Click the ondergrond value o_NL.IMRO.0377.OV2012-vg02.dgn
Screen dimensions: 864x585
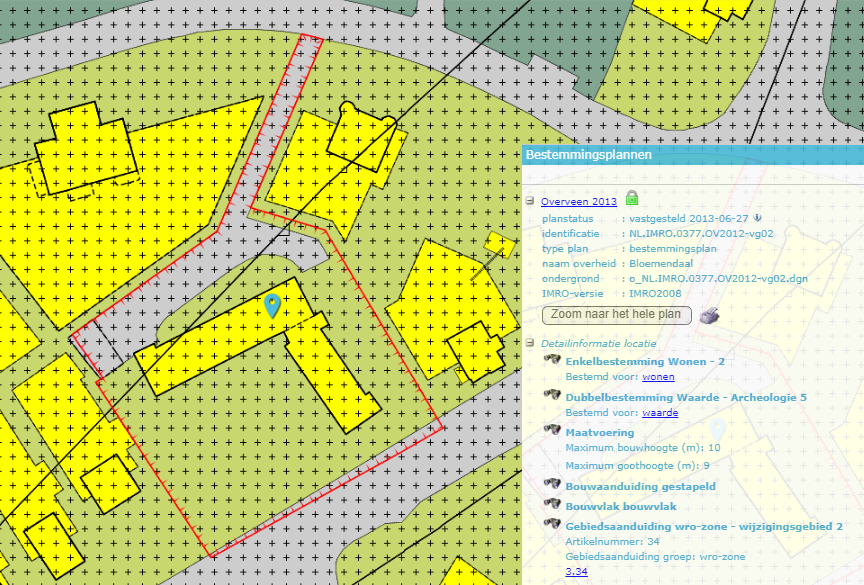[x=719, y=279]
